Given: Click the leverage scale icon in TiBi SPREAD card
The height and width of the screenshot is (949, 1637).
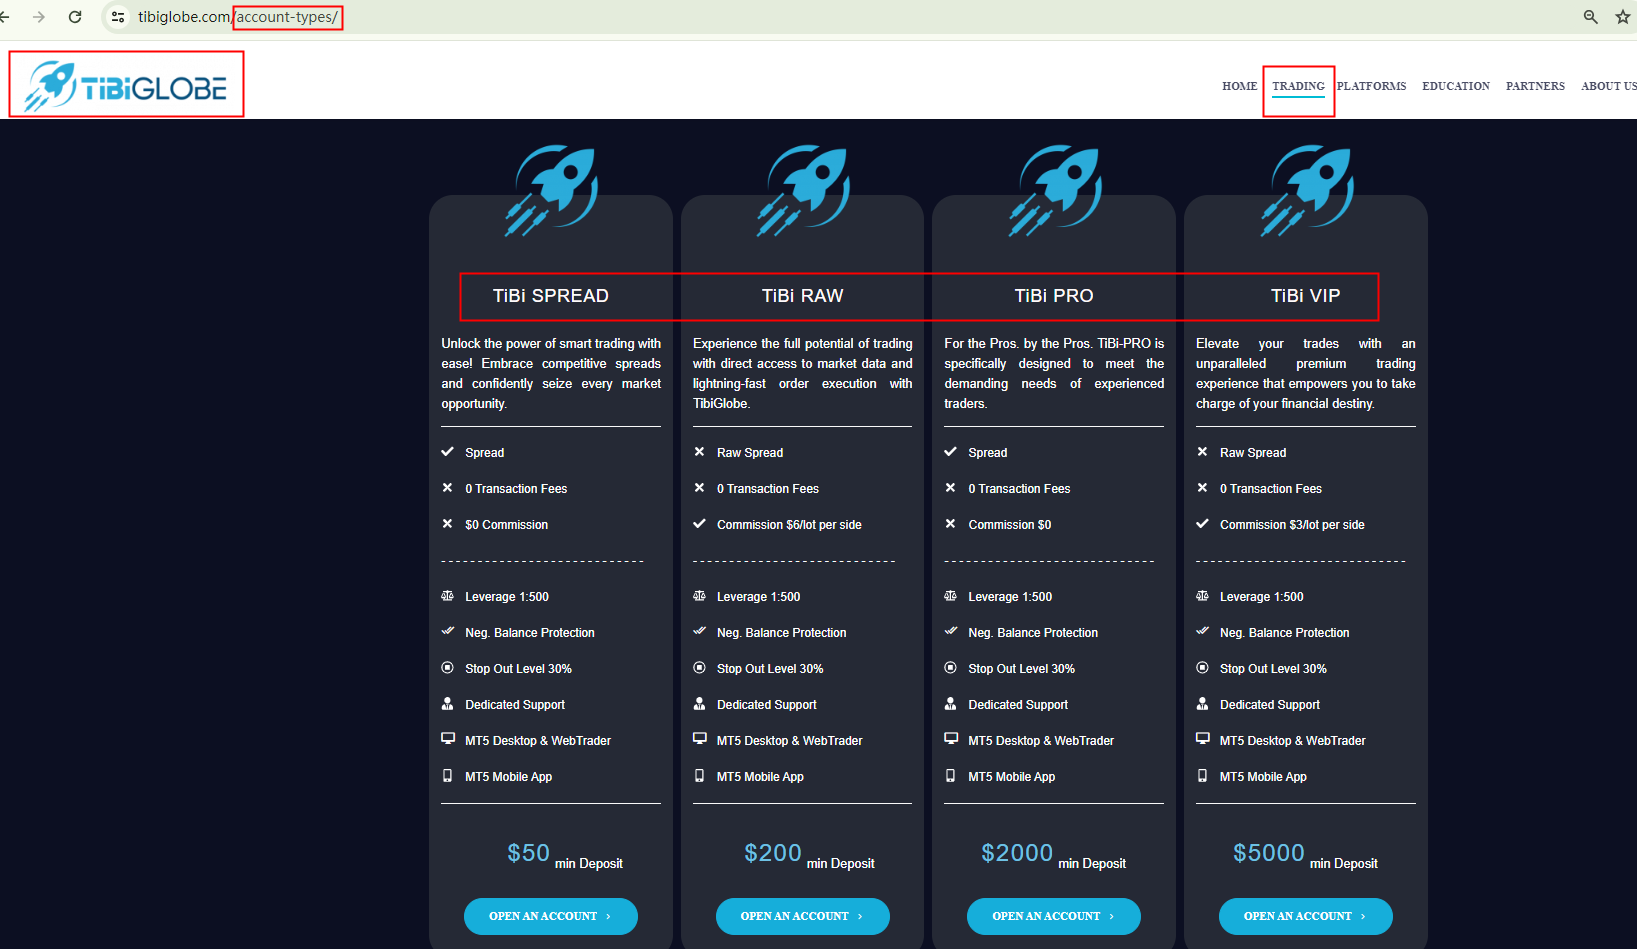Looking at the screenshot, I should click(448, 596).
